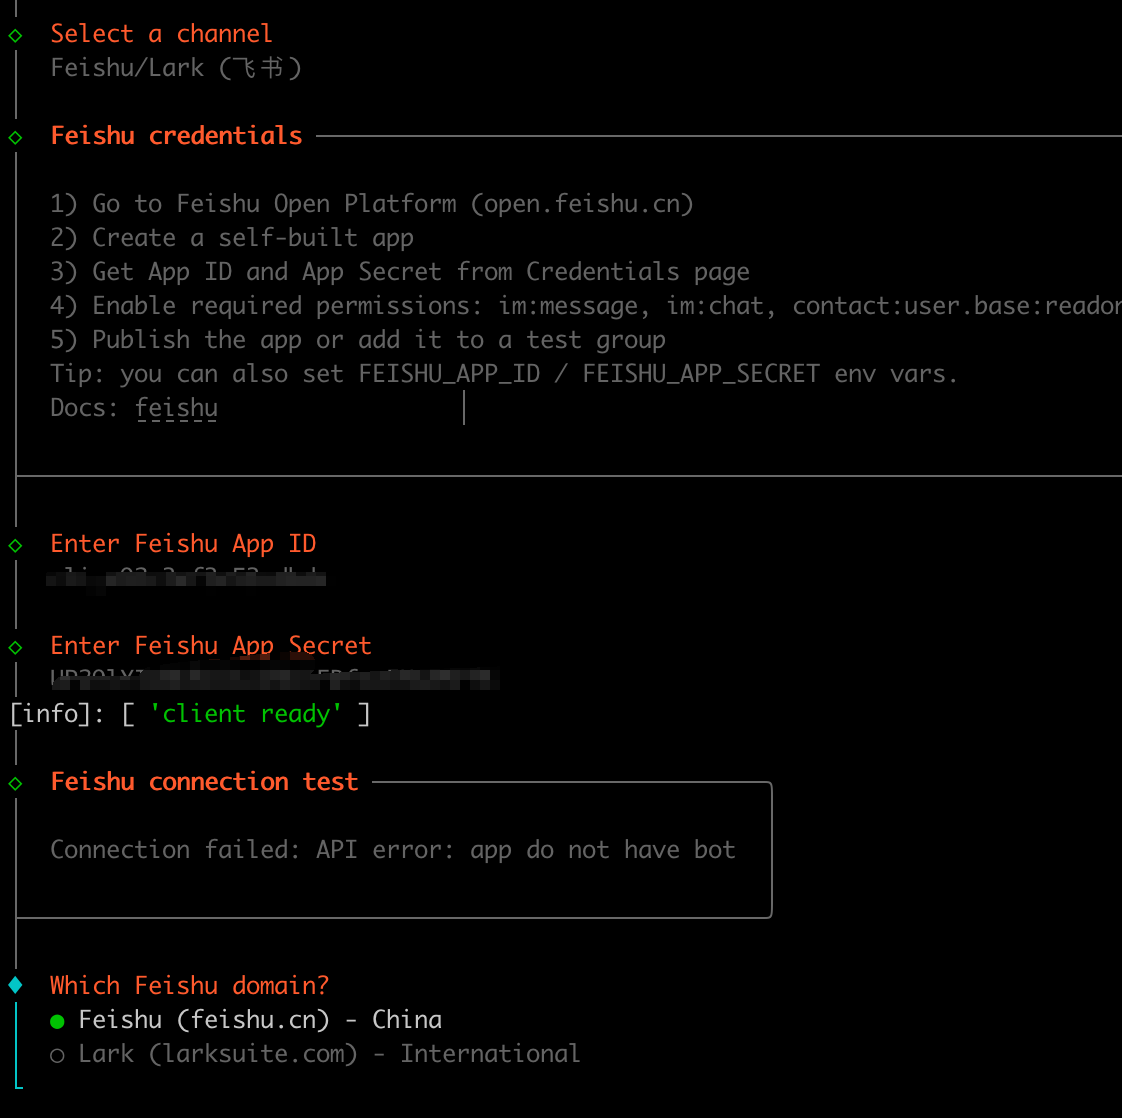Click the green radio dot for Feishu China

pos(57,1021)
